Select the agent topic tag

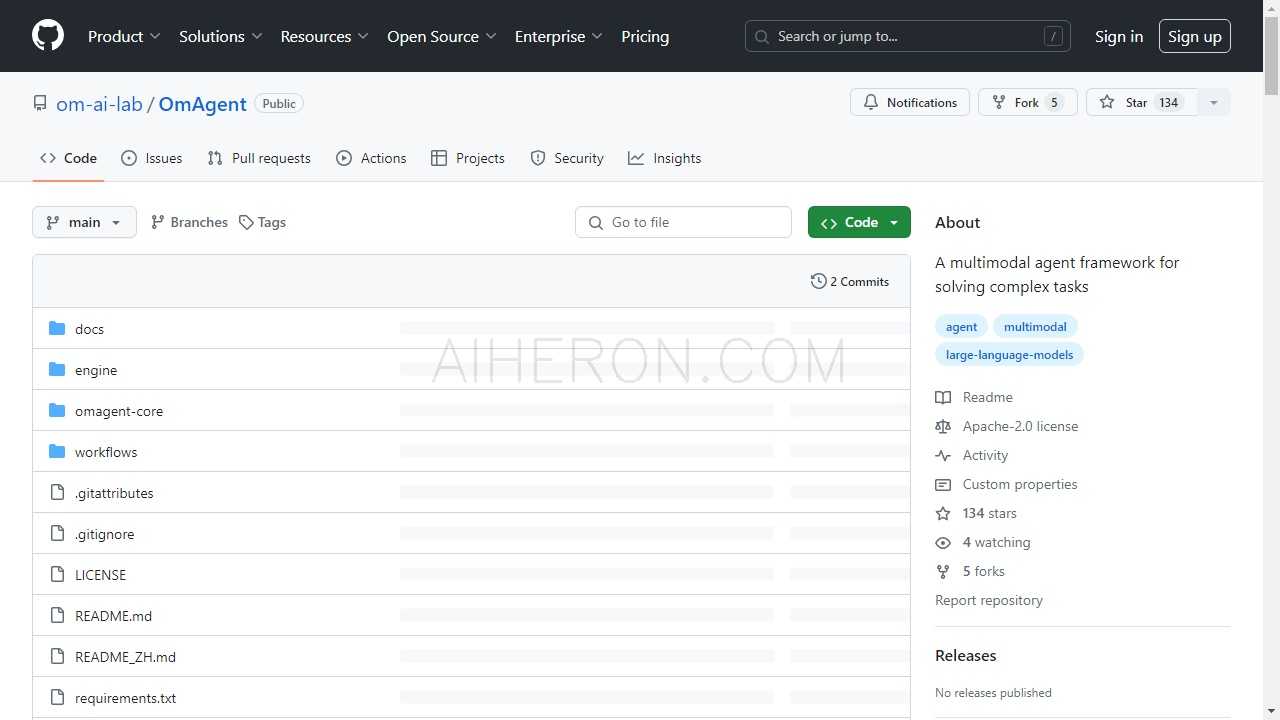[961, 326]
